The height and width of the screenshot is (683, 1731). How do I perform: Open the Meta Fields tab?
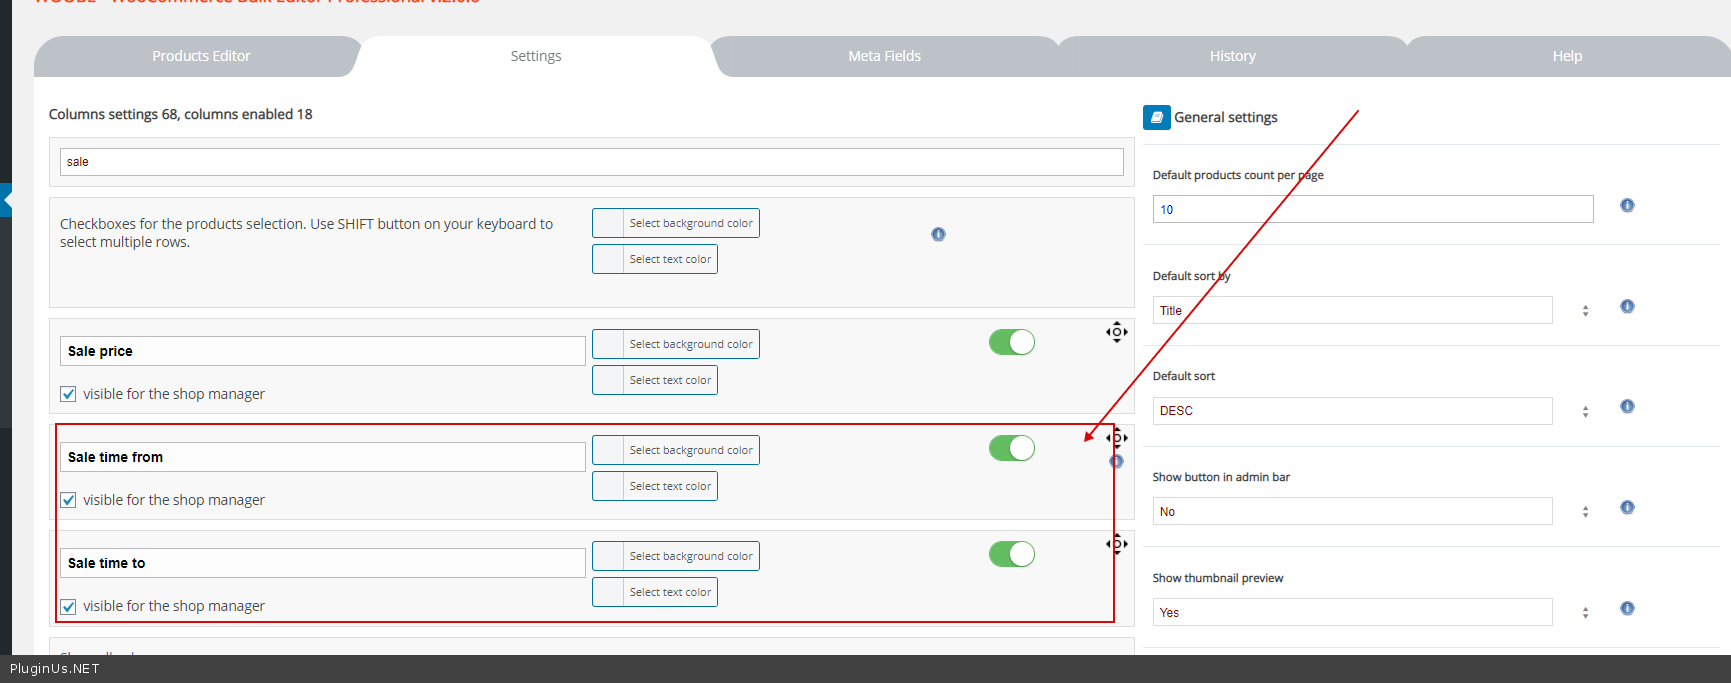884,56
